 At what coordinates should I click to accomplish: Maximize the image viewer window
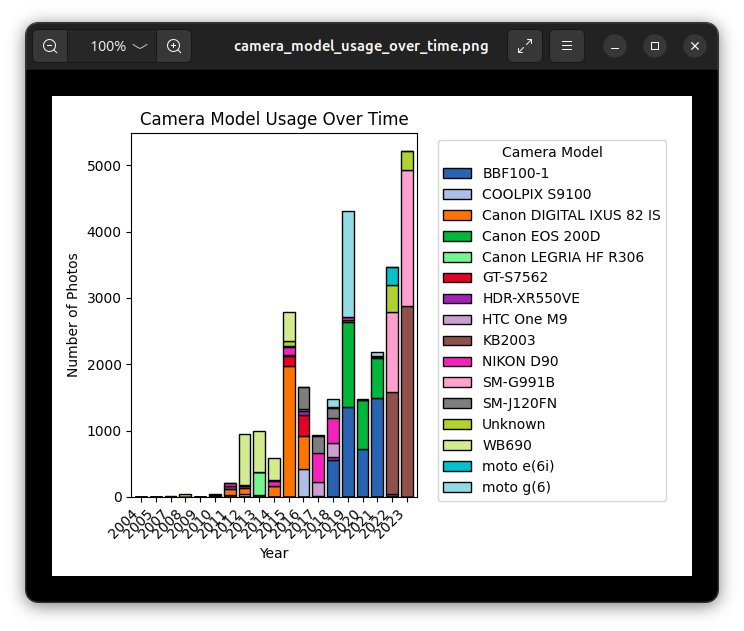[x=655, y=46]
